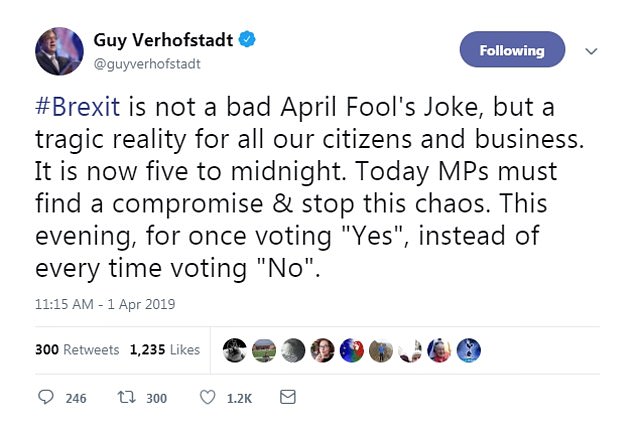Like the tweet with heart icon

pyautogui.click(x=208, y=398)
